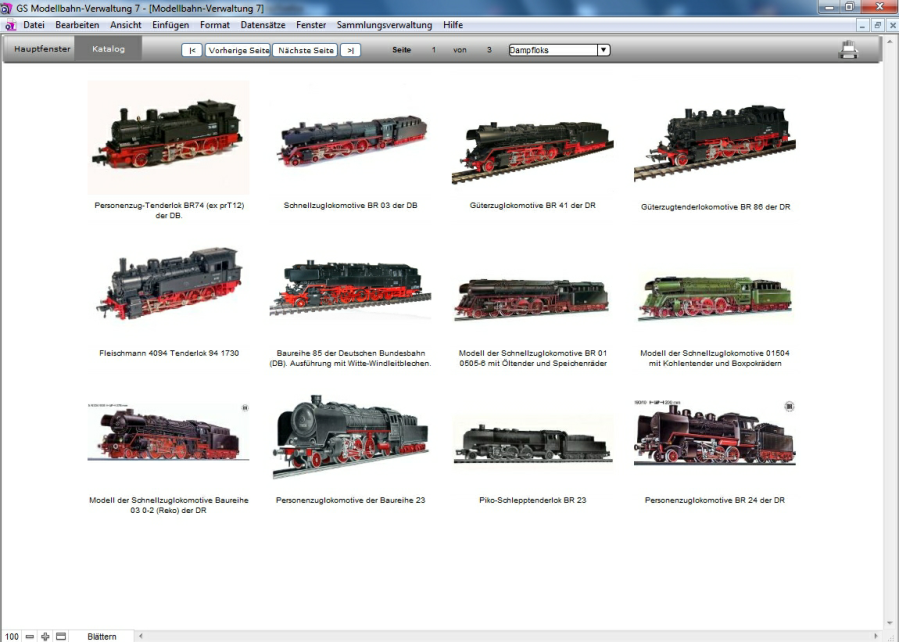Click the horizontal scrollbar left arrow

click(141, 636)
